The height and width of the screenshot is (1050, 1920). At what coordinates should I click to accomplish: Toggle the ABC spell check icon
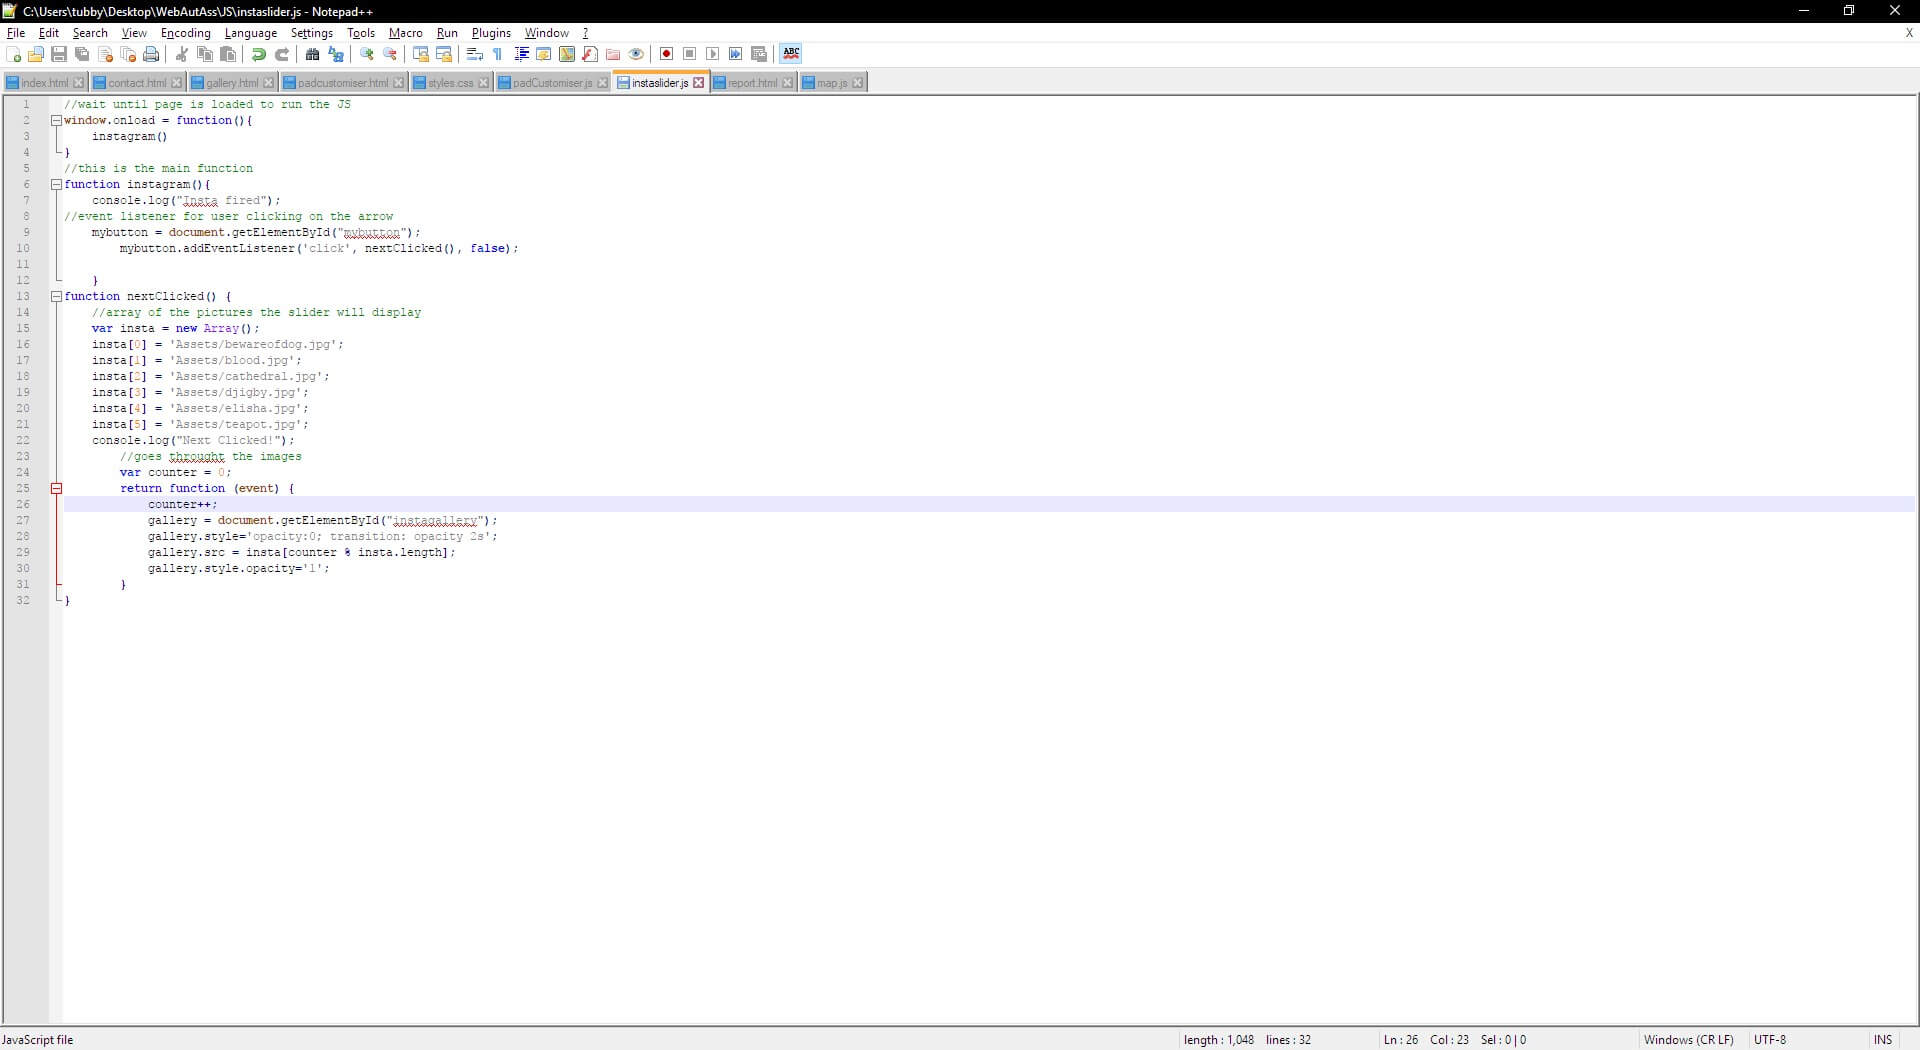(791, 54)
